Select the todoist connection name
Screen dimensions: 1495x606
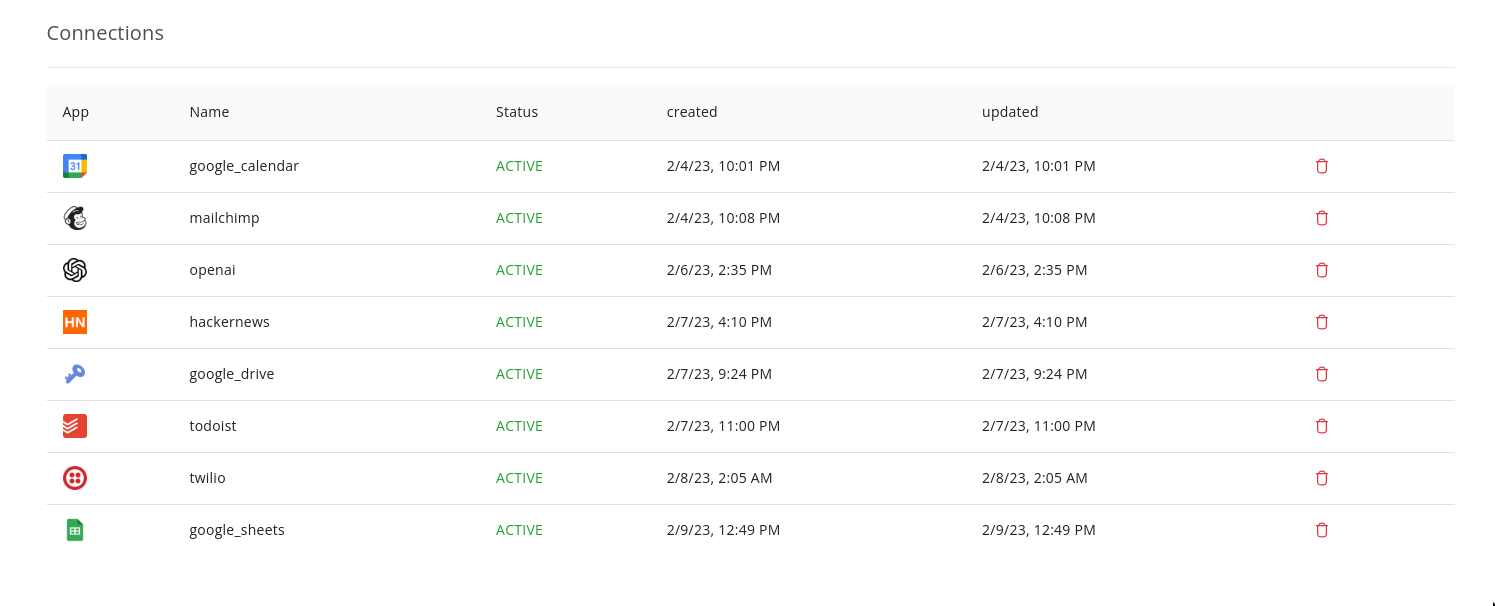click(x=213, y=426)
